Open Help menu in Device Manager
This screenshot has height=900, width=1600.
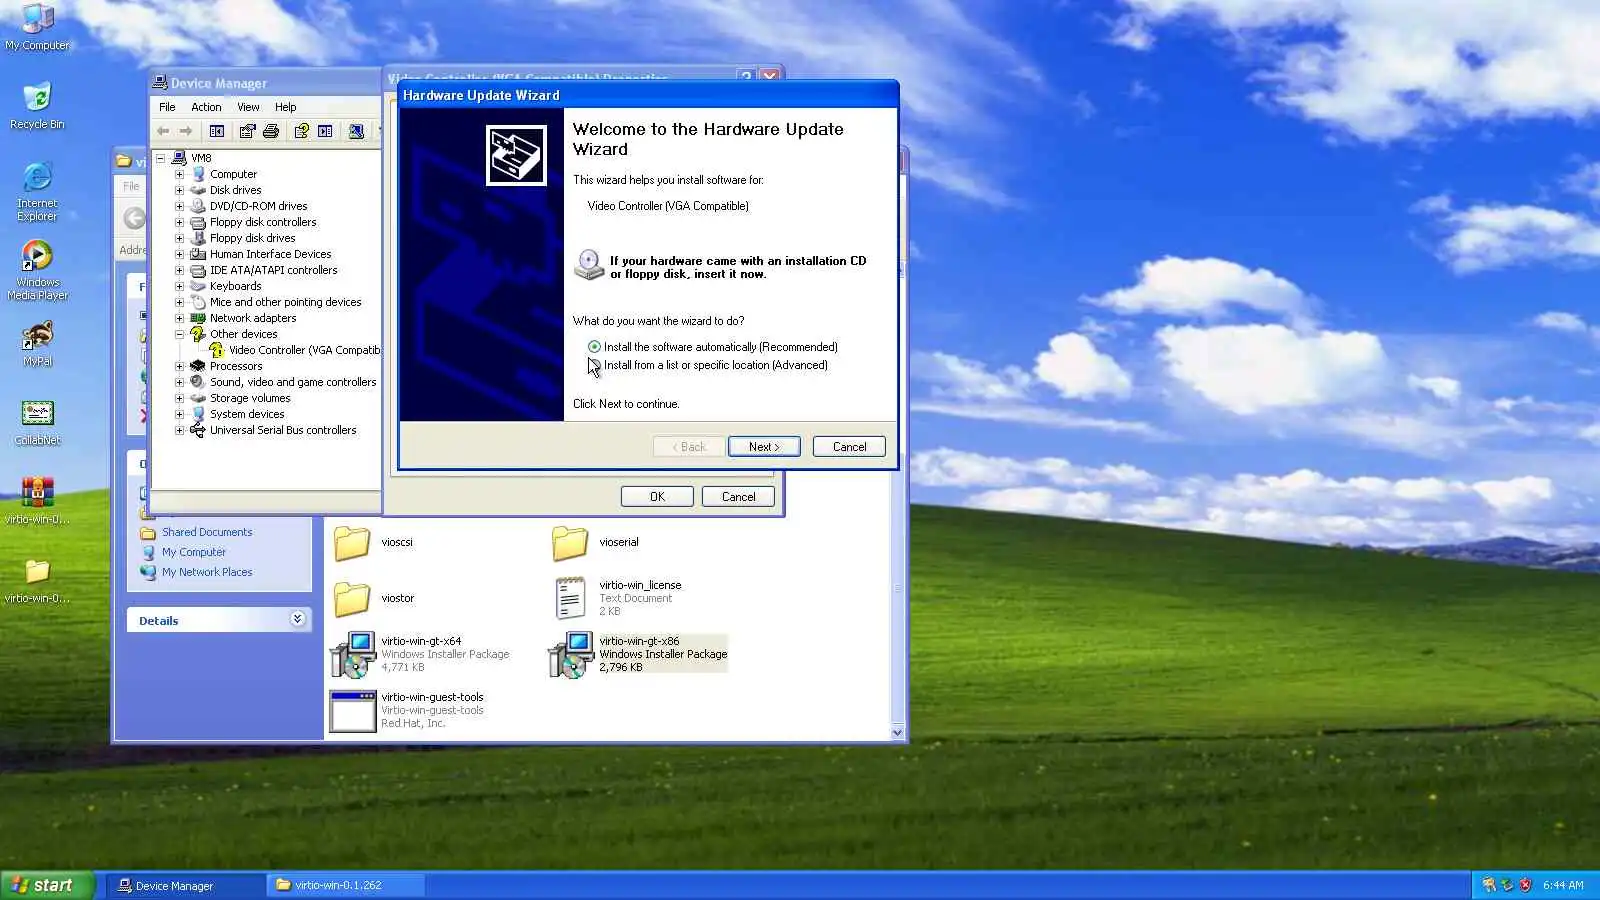(x=286, y=107)
